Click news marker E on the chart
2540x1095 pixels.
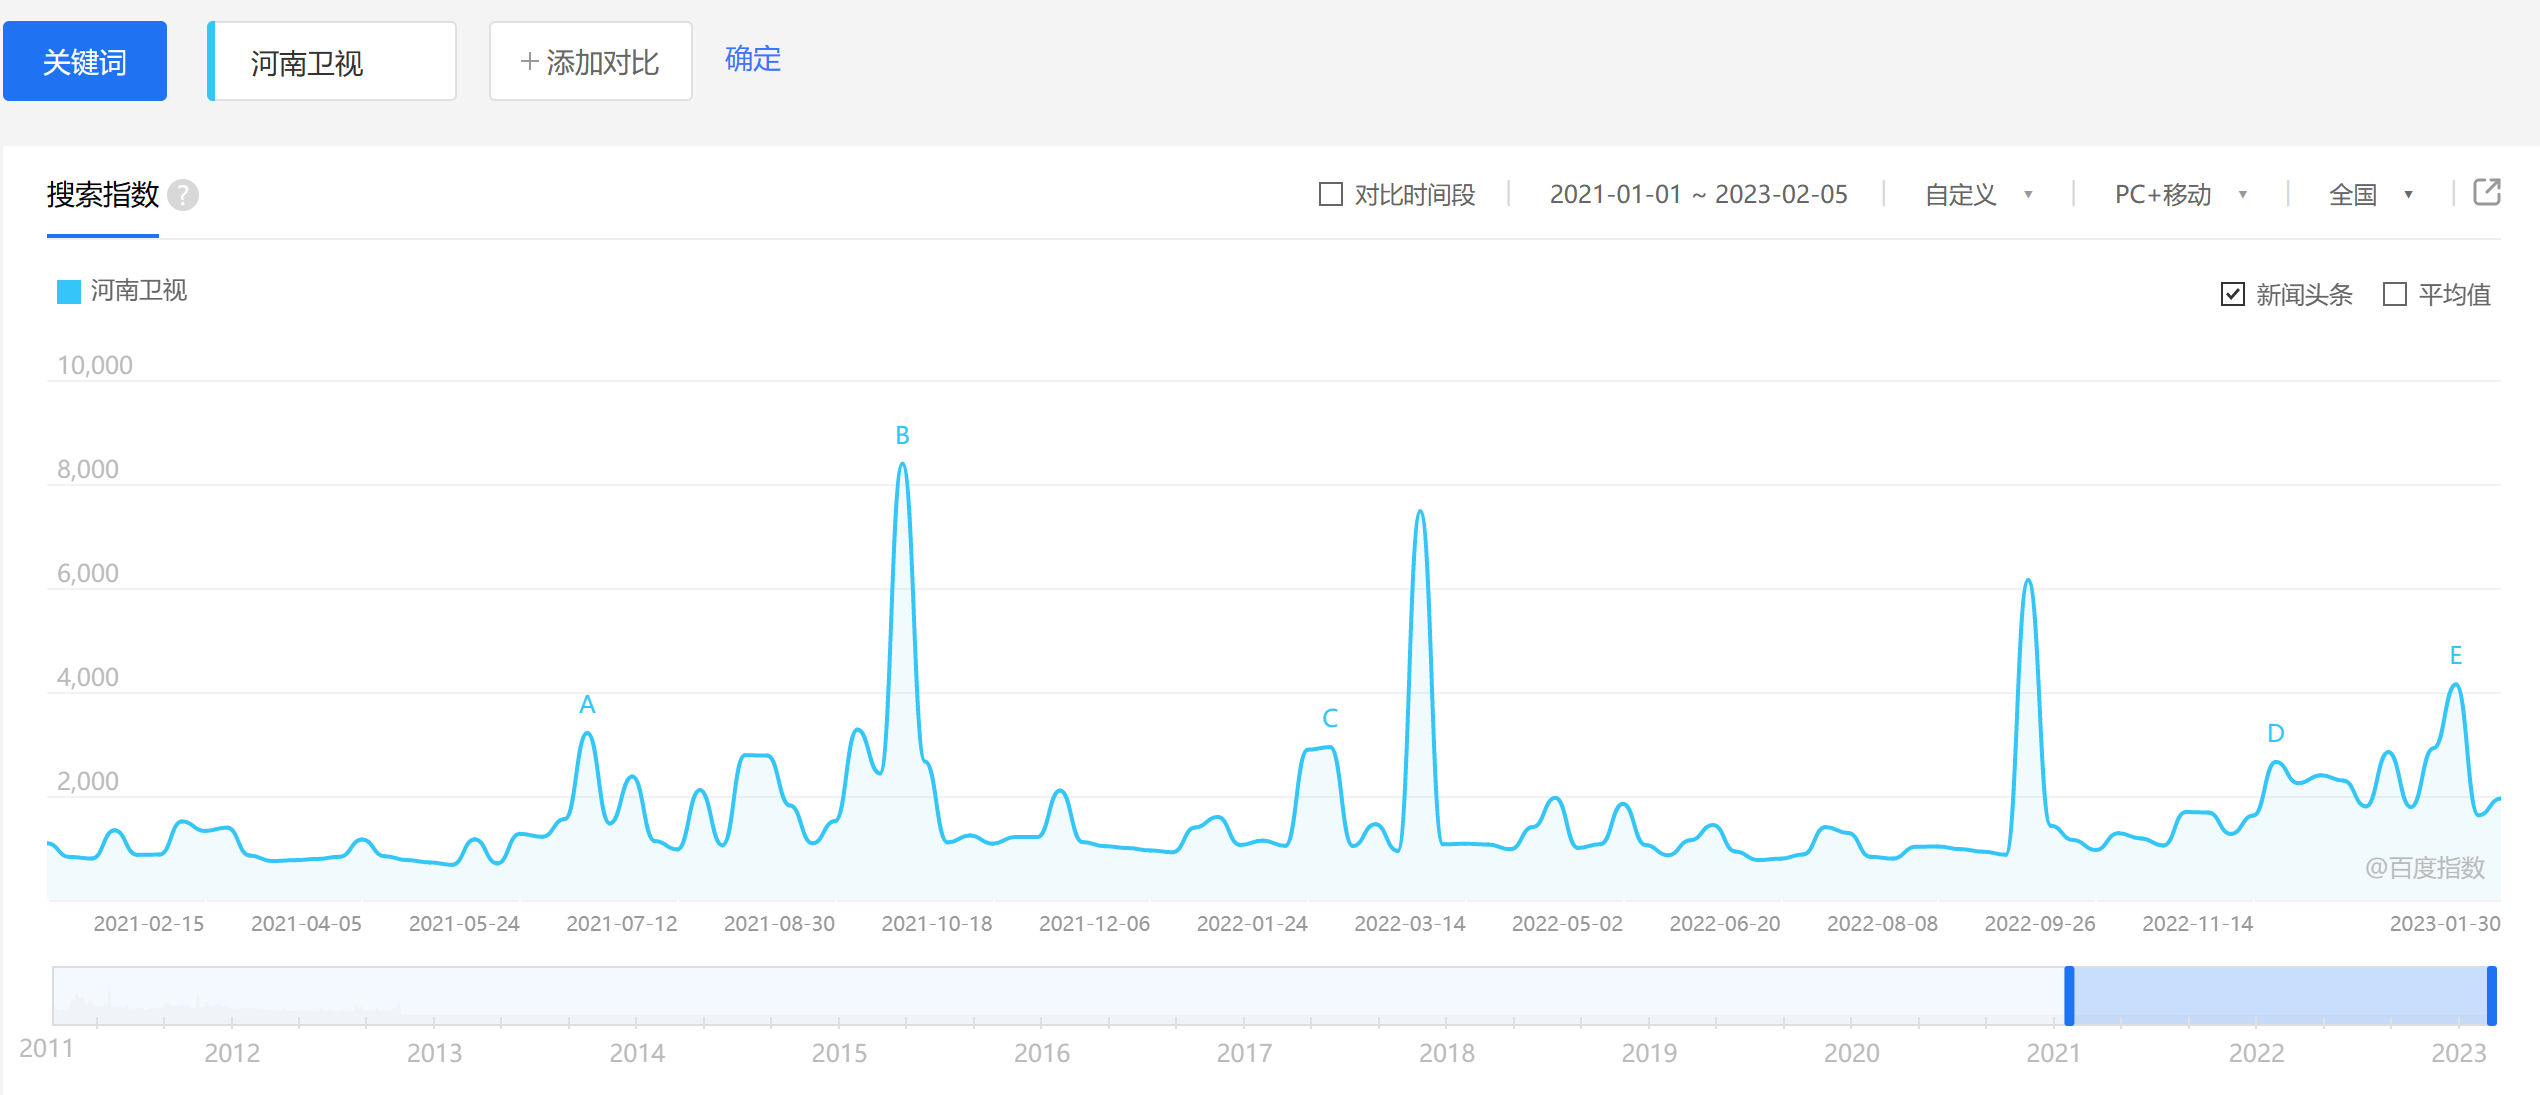2455,655
